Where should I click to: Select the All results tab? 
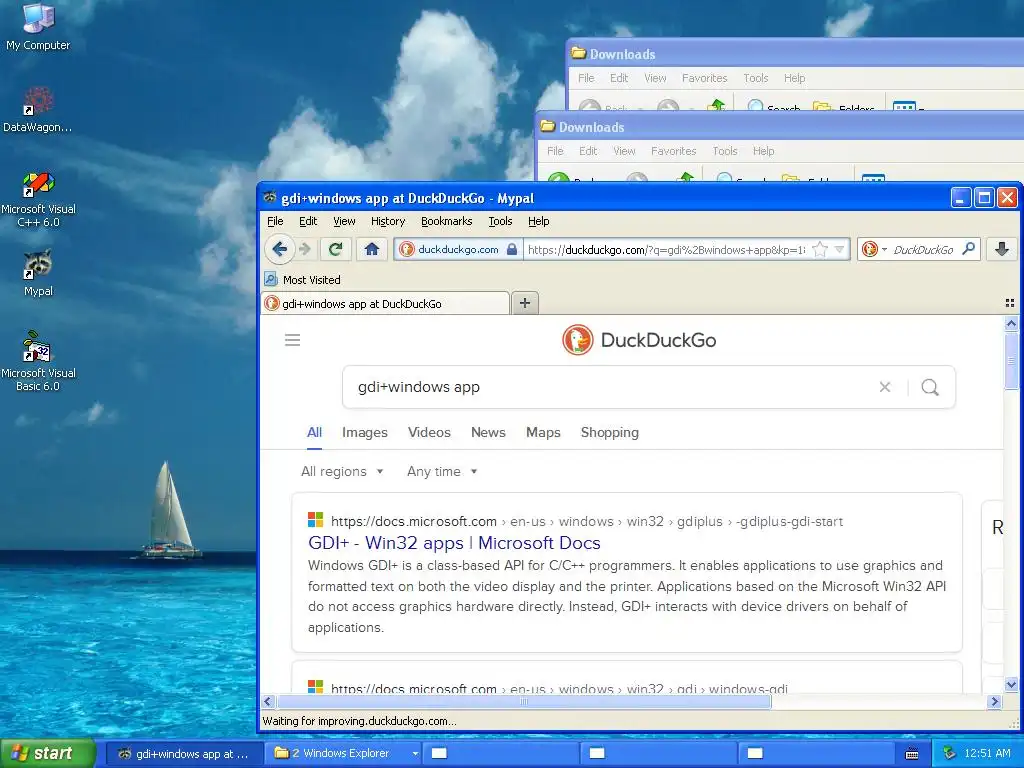(x=314, y=432)
